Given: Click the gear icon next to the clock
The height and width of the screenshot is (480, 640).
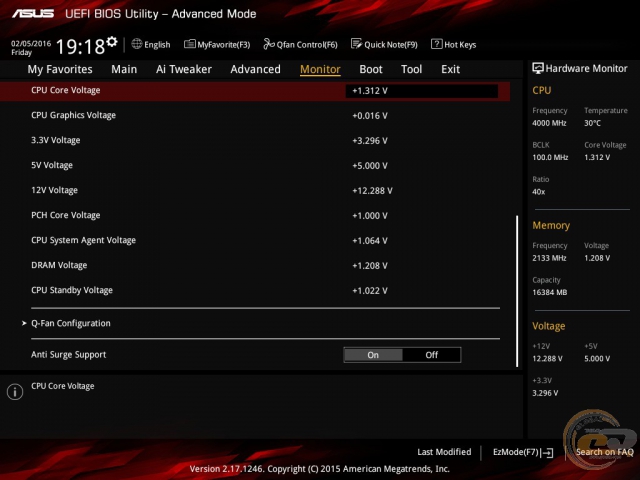Looking at the screenshot, I should click(112, 42).
